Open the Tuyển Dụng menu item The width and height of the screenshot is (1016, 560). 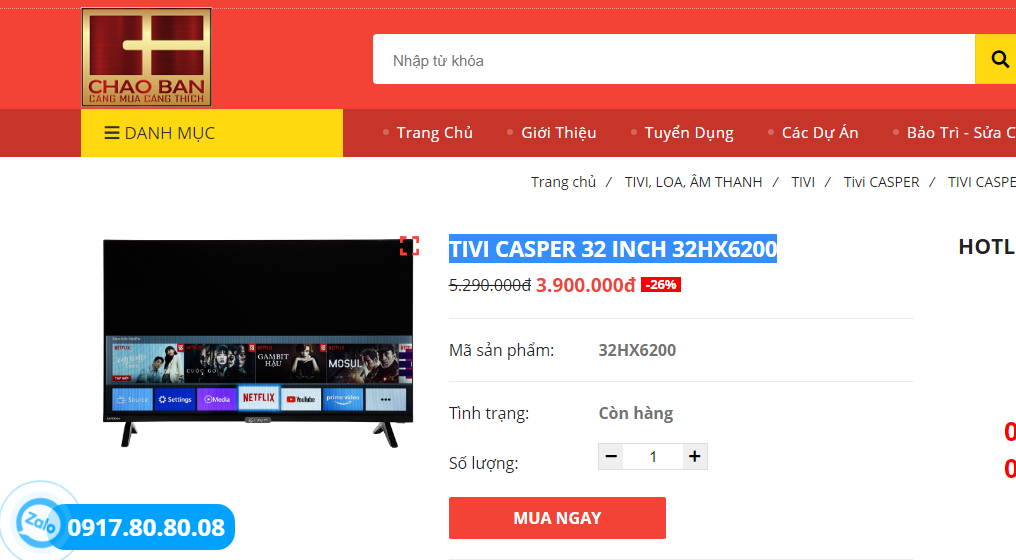pos(688,133)
